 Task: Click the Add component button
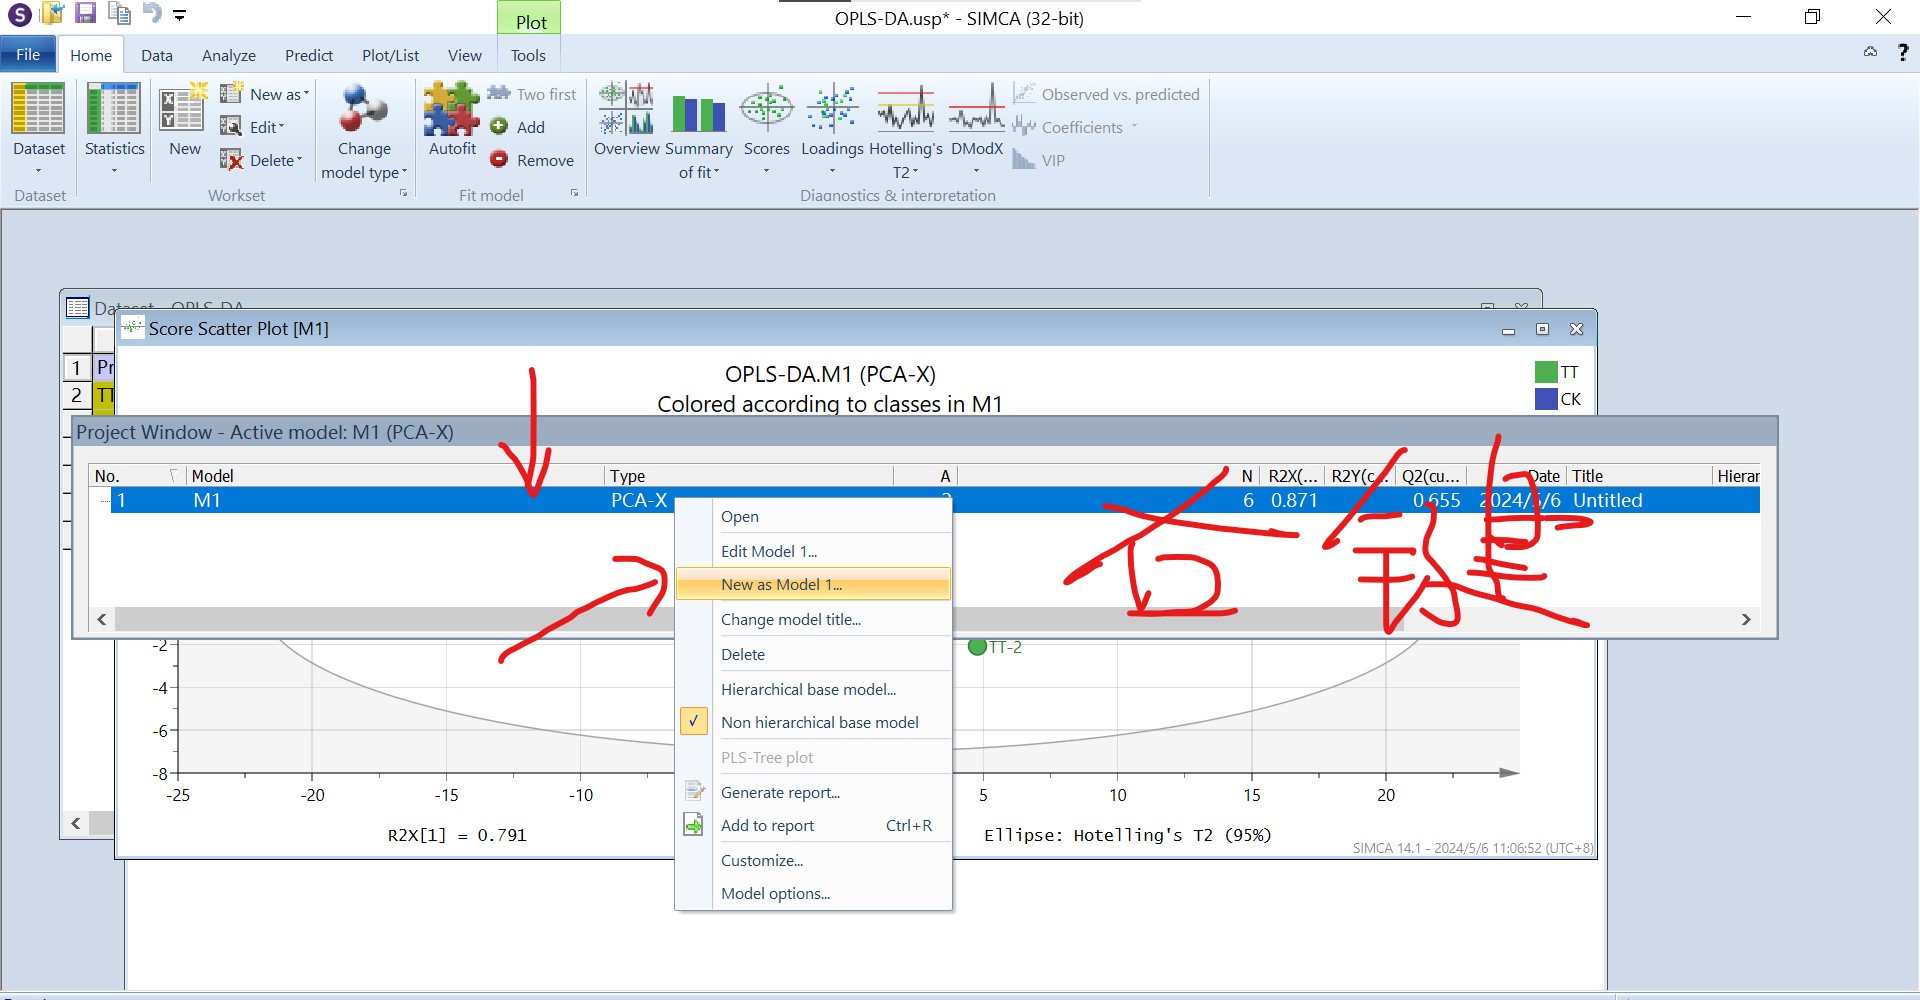point(518,127)
